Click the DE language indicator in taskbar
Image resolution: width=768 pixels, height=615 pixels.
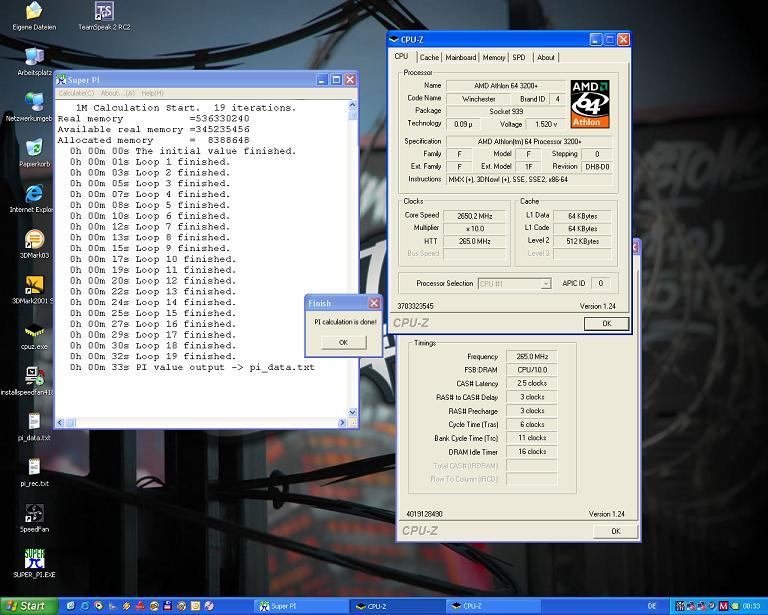(x=652, y=606)
